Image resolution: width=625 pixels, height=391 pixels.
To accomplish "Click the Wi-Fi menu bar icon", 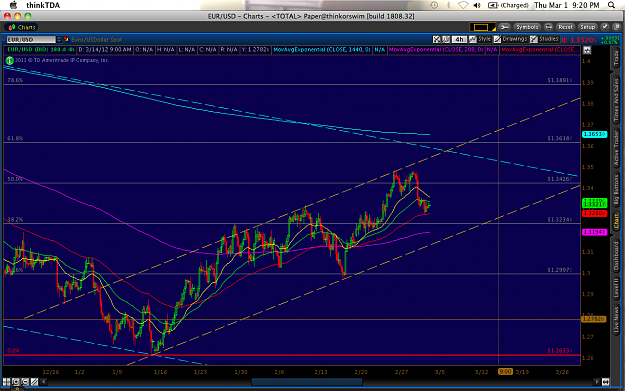I will click(x=463, y=5).
